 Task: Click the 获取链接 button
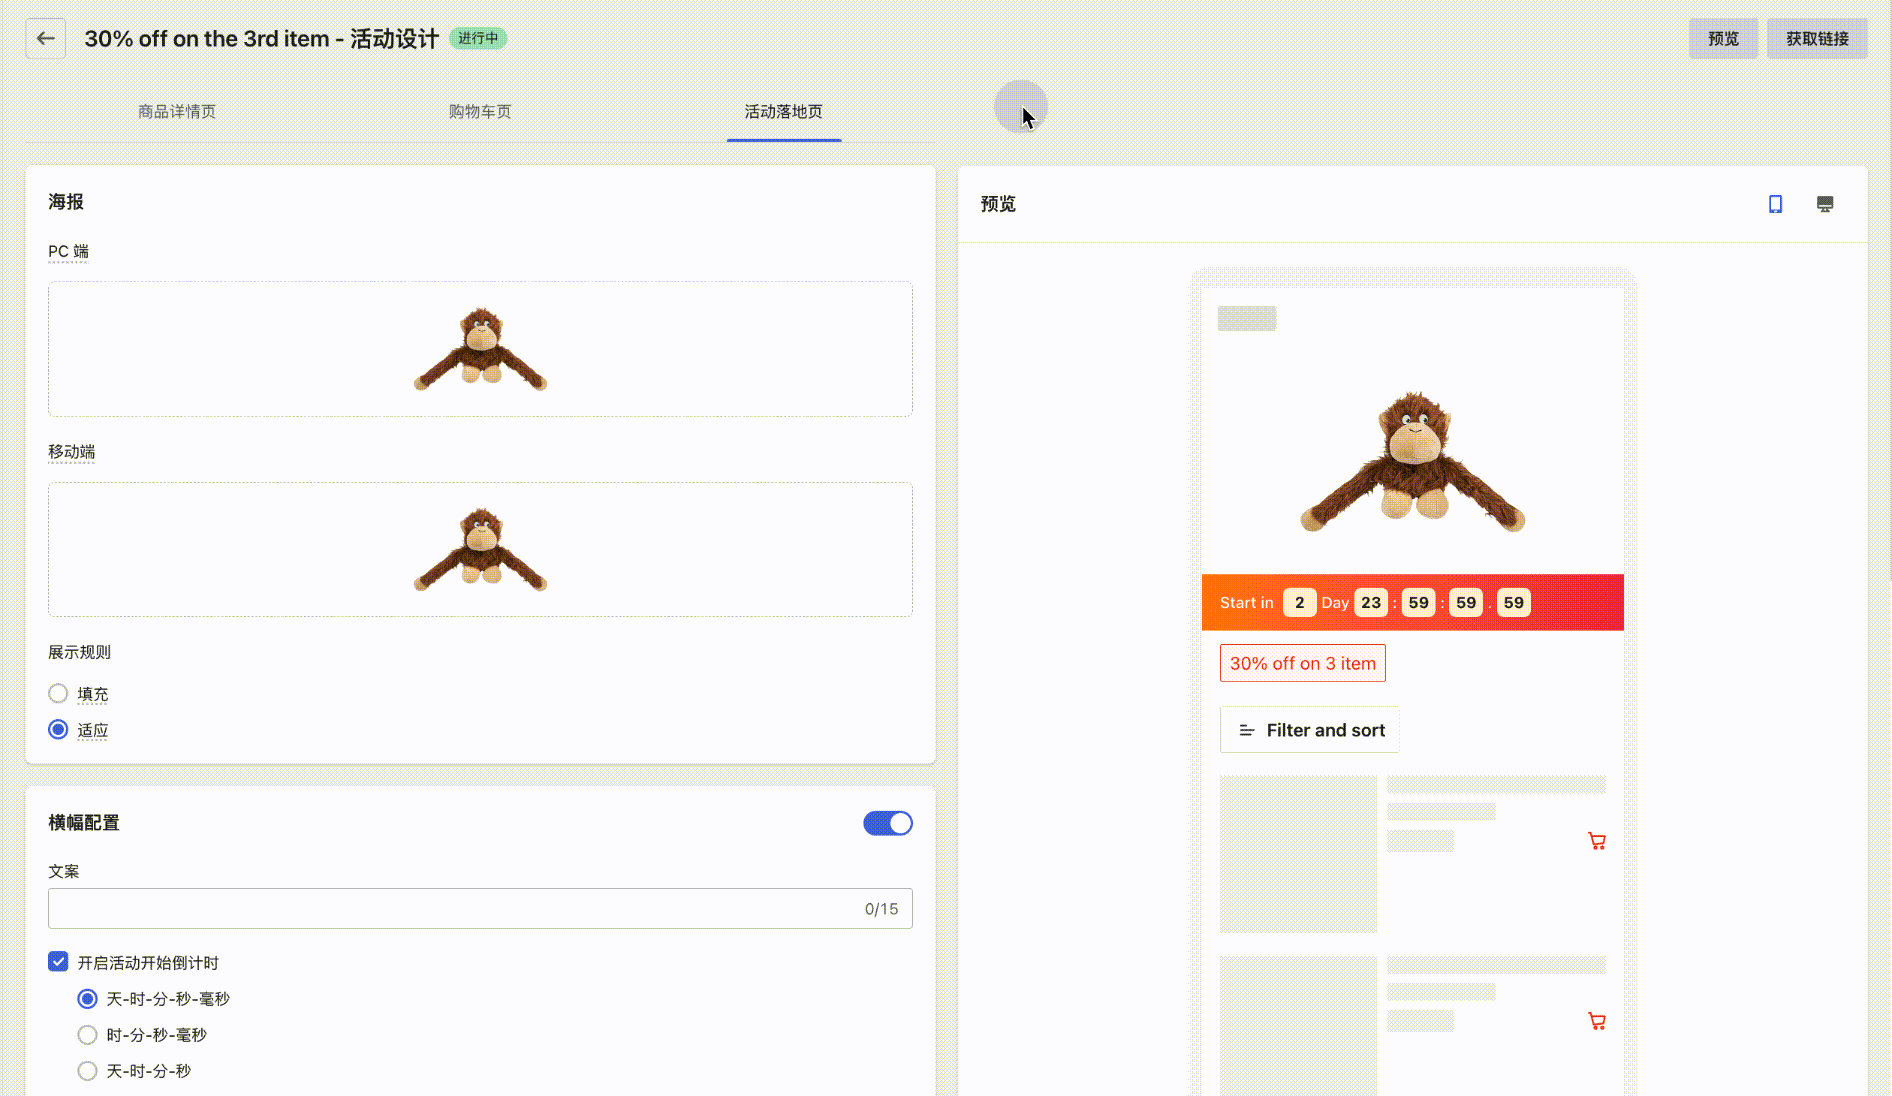click(x=1817, y=39)
